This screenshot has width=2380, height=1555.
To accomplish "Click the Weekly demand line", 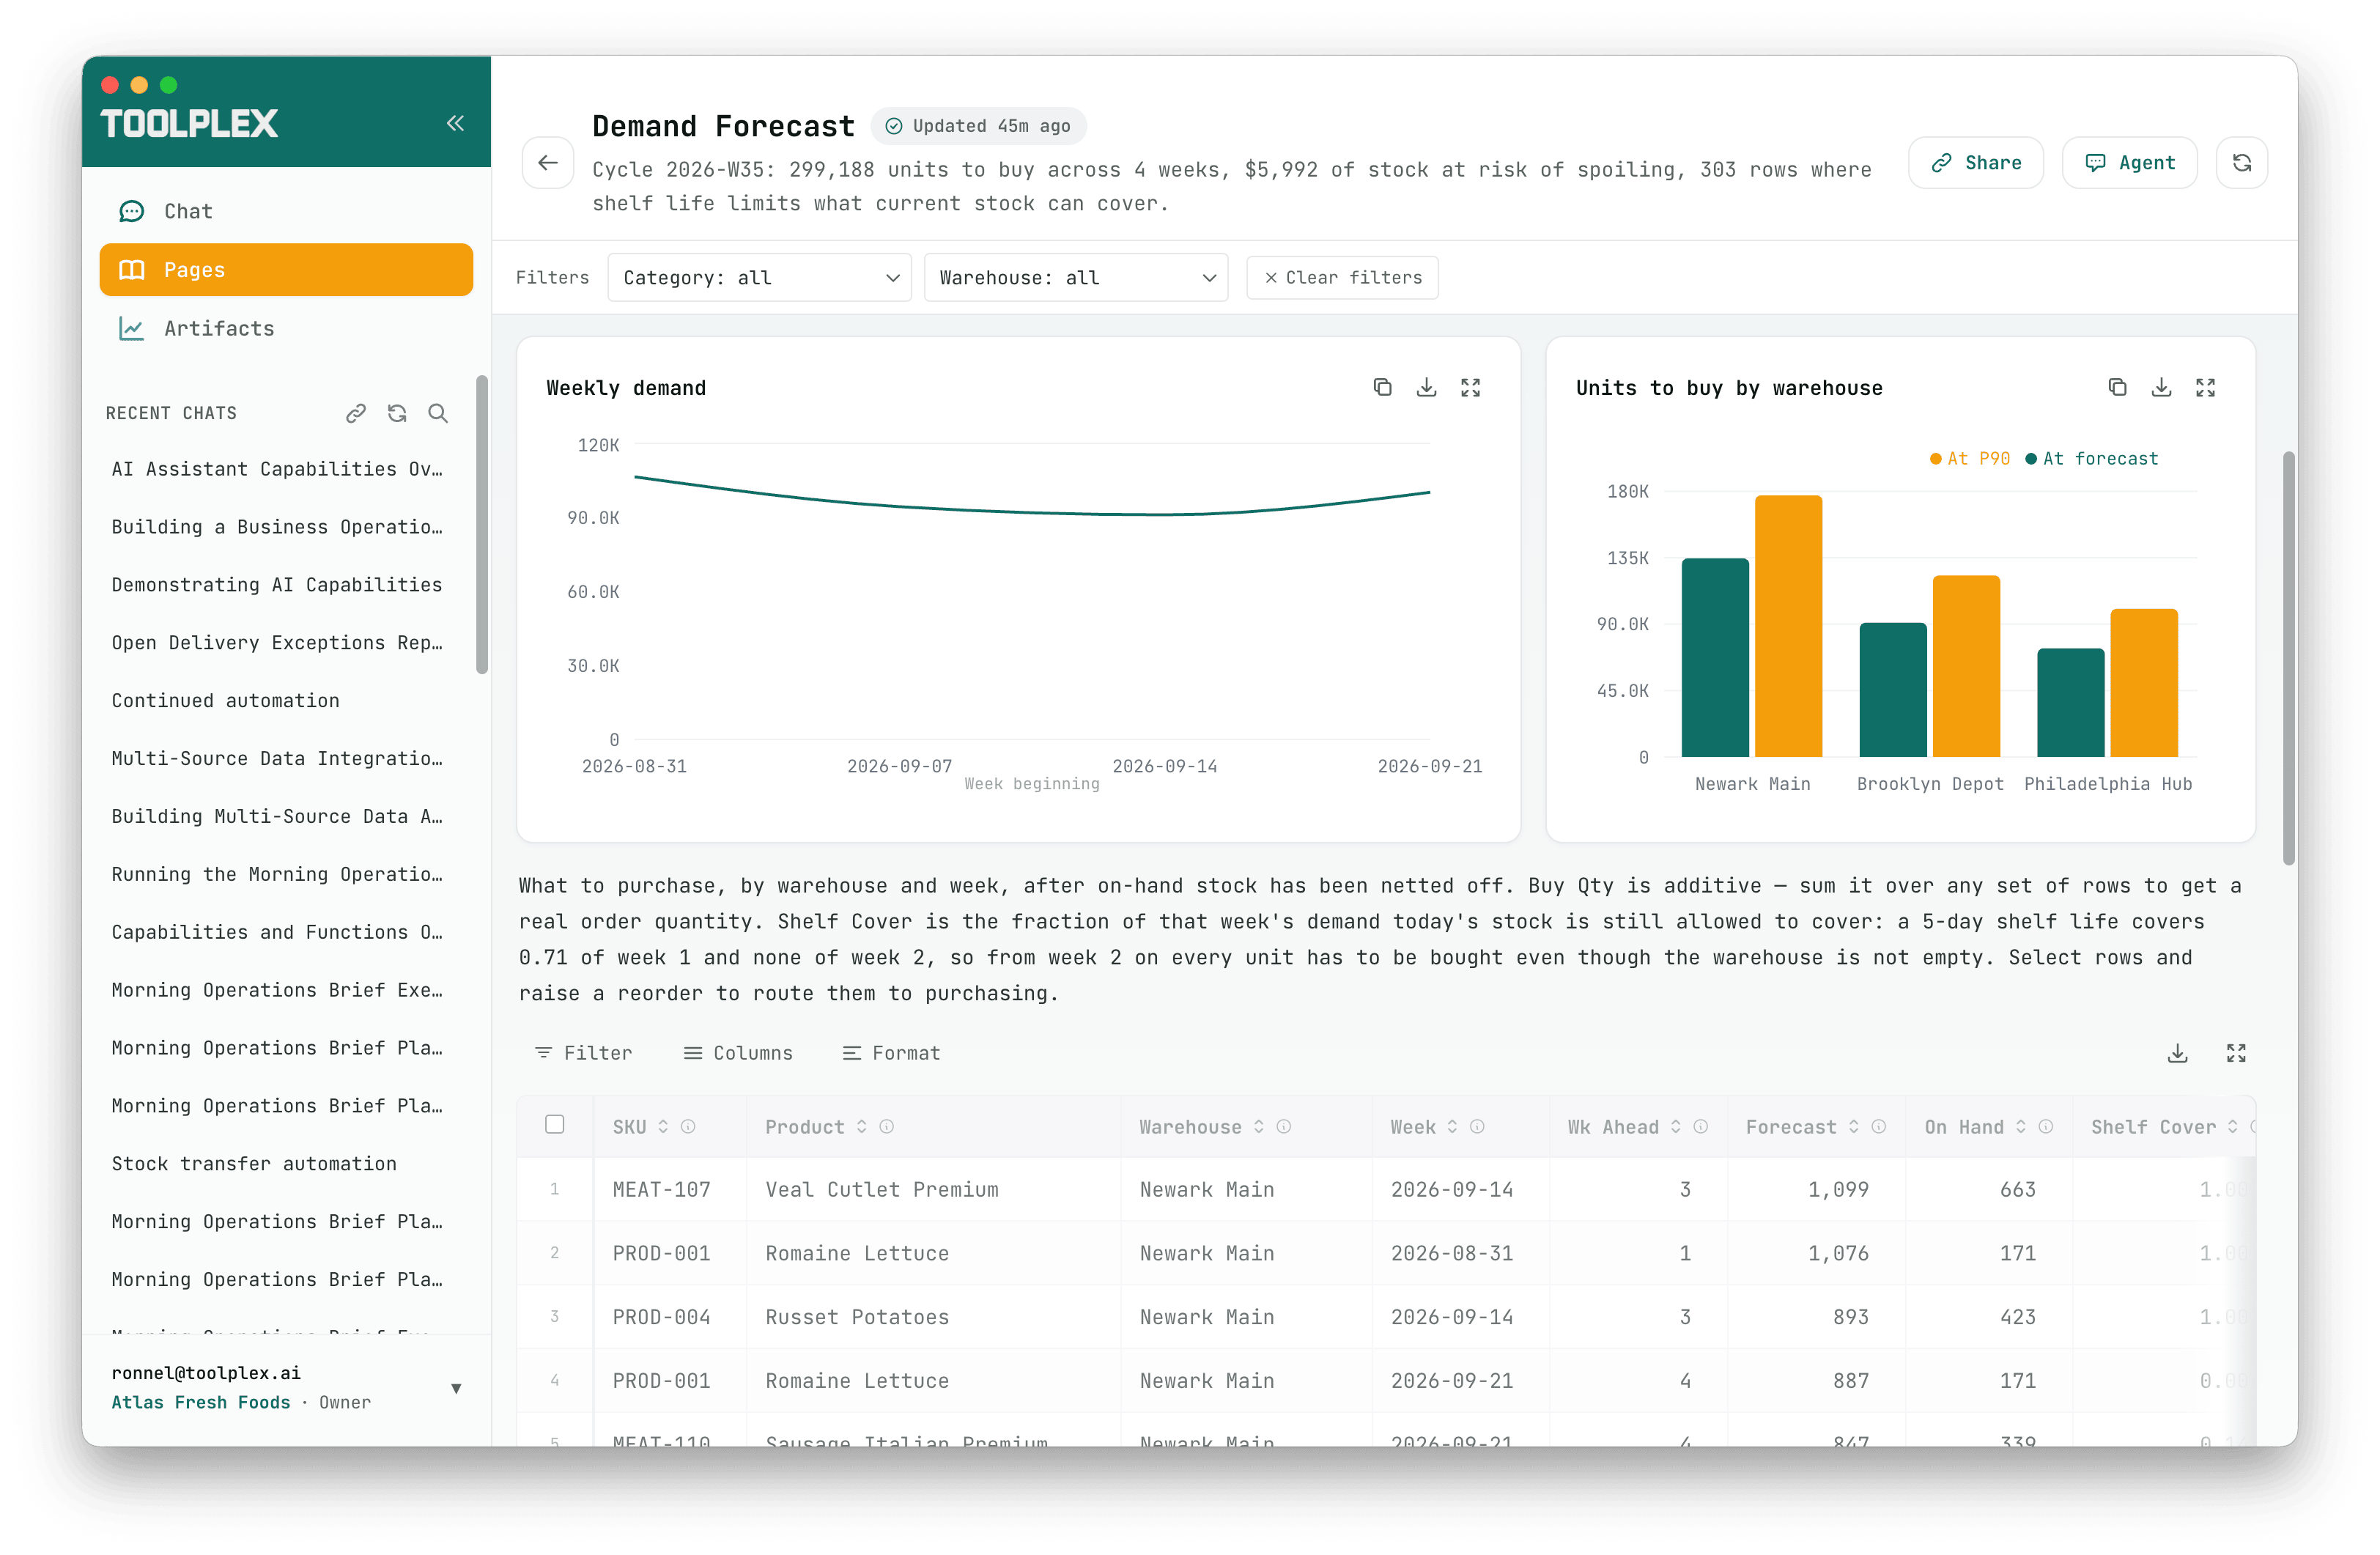I will pyautogui.click(x=1032, y=511).
